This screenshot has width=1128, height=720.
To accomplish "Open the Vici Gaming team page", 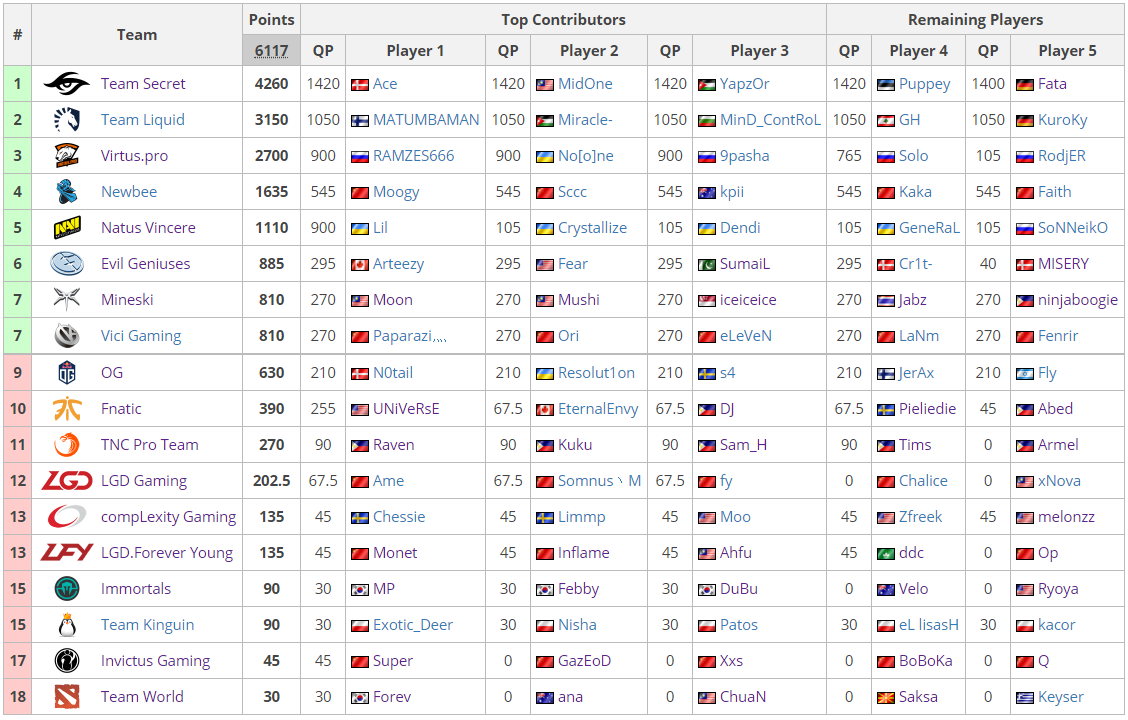I will (141, 336).
